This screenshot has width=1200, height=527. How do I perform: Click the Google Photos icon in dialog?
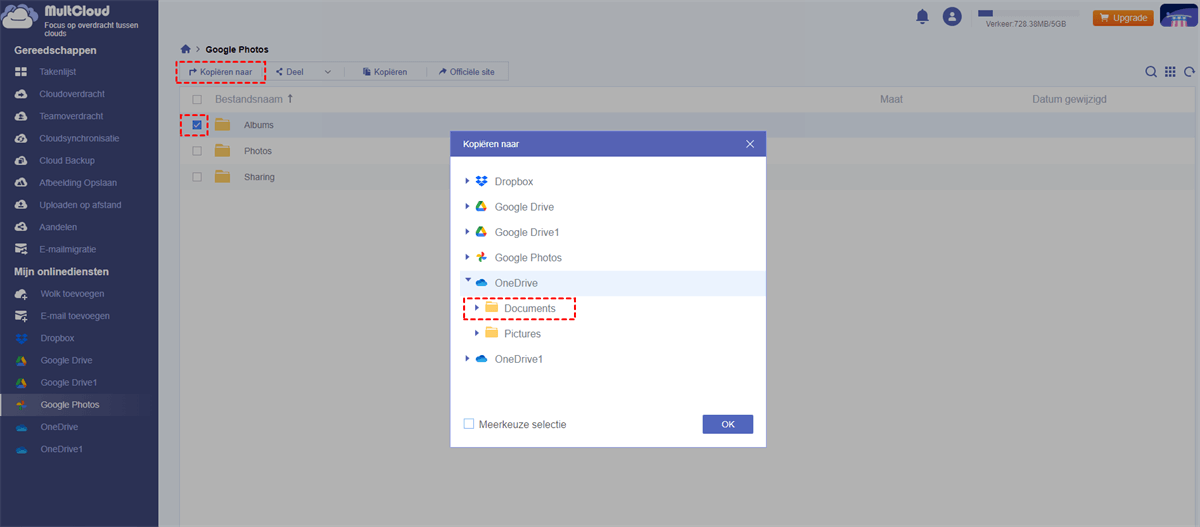(481, 257)
